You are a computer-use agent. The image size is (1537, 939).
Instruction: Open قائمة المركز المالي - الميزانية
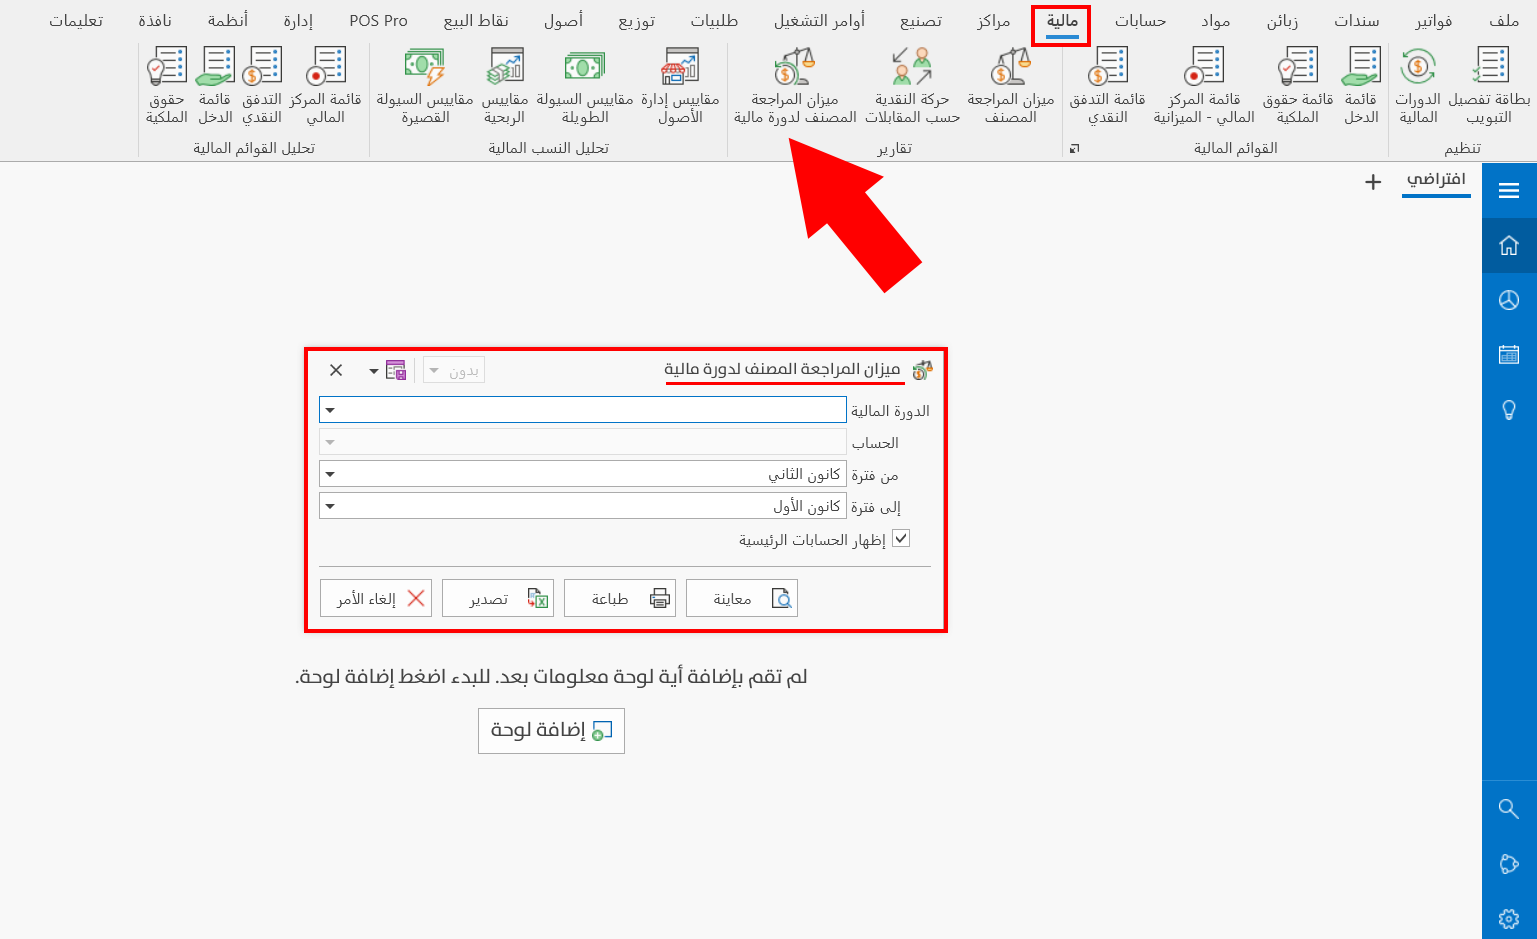click(x=1204, y=87)
